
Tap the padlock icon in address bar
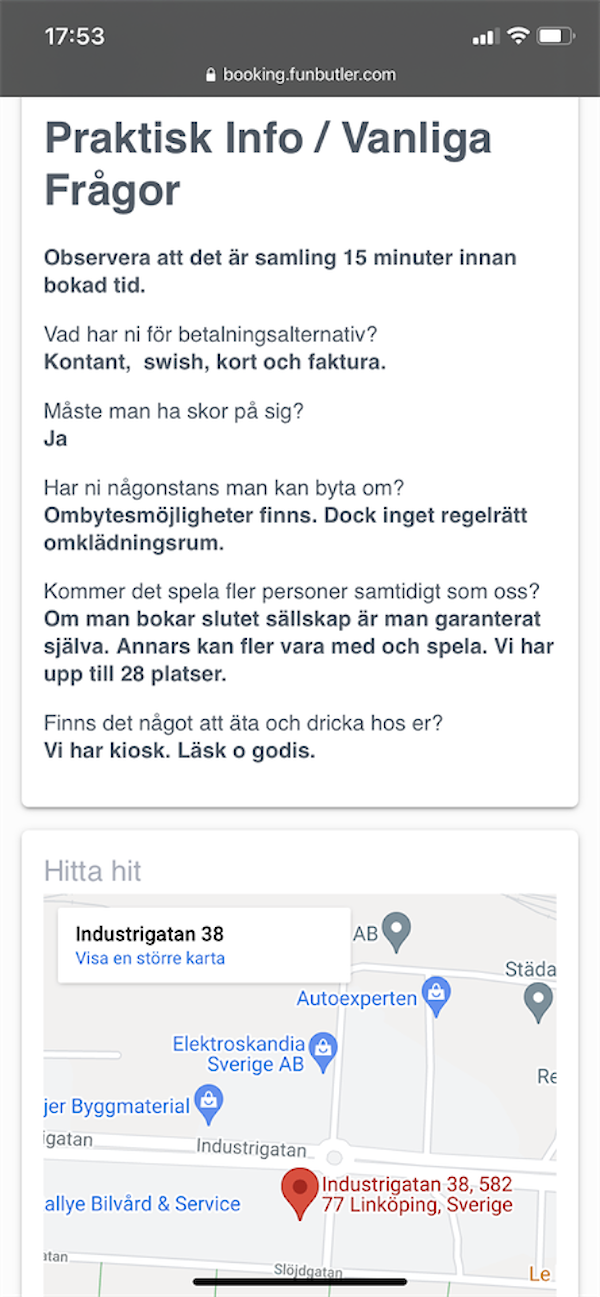pyautogui.click(x=210, y=75)
